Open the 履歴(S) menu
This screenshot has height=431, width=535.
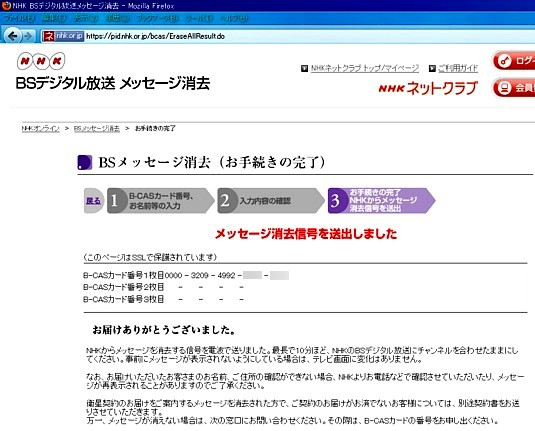click(x=117, y=18)
